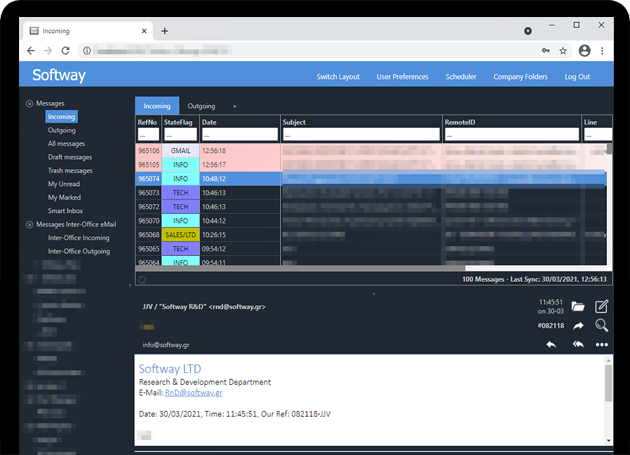Open Trash messages folder
The image size is (630, 455).
(x=70, y=170)
